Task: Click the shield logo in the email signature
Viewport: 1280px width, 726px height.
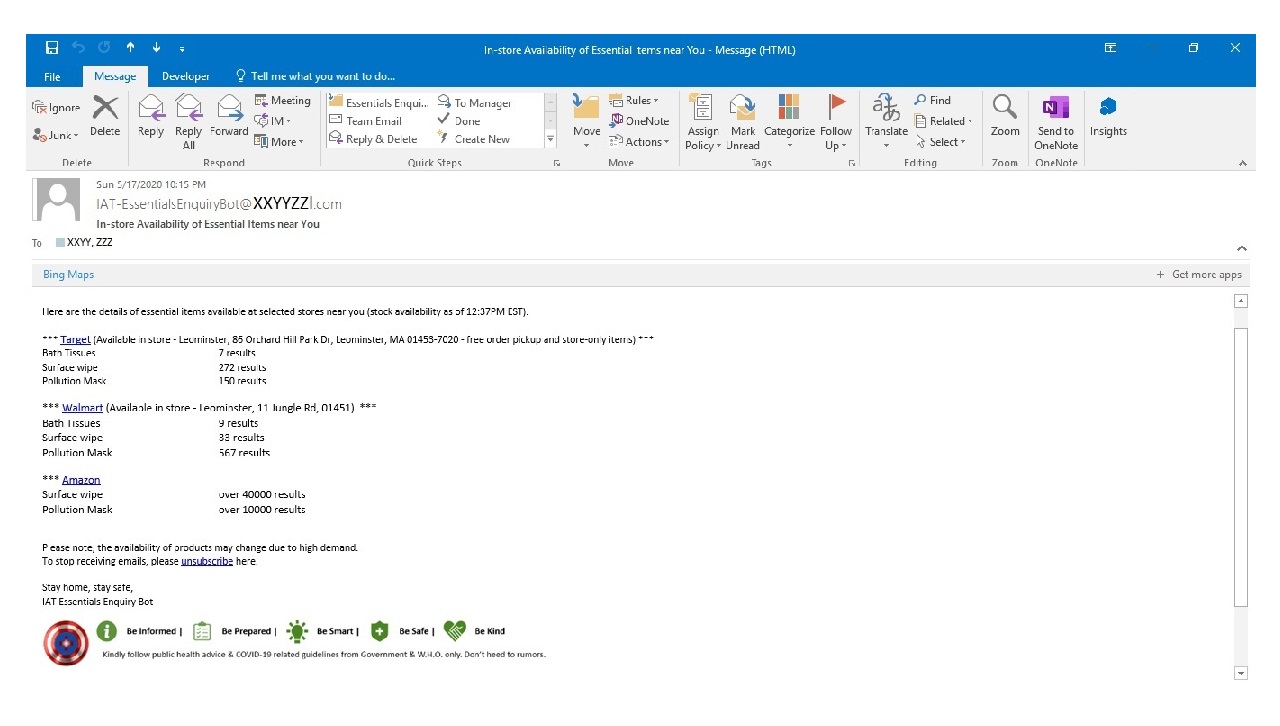Action: point(66,642)
